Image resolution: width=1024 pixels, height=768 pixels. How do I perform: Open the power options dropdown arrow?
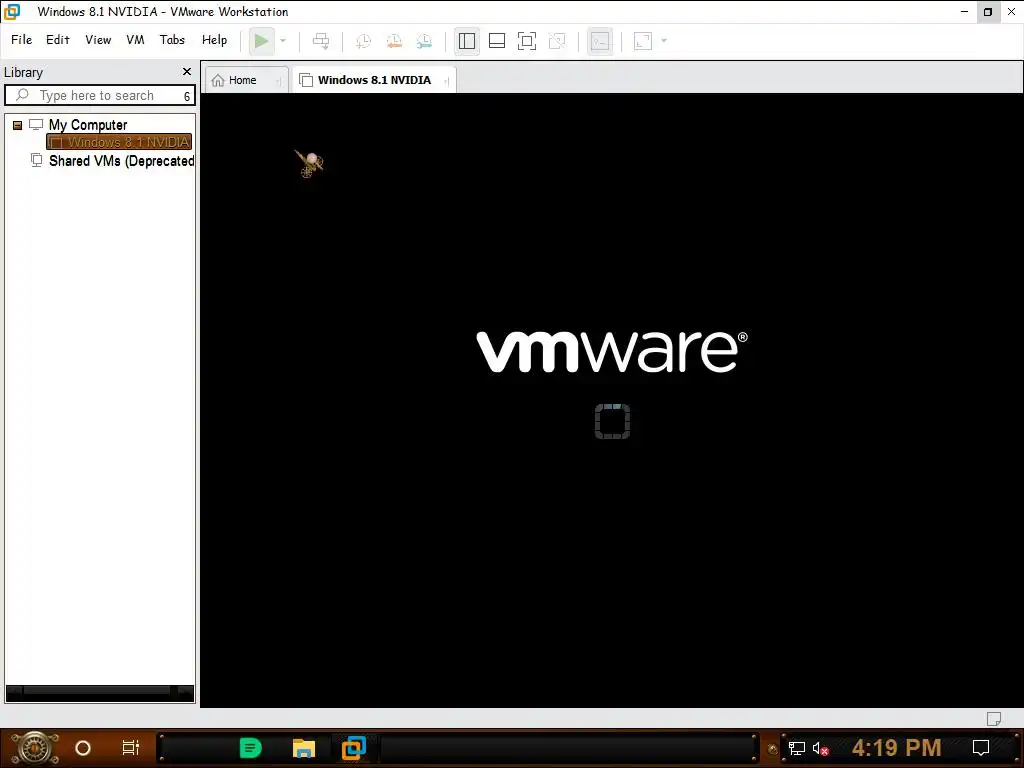[283, 41]
